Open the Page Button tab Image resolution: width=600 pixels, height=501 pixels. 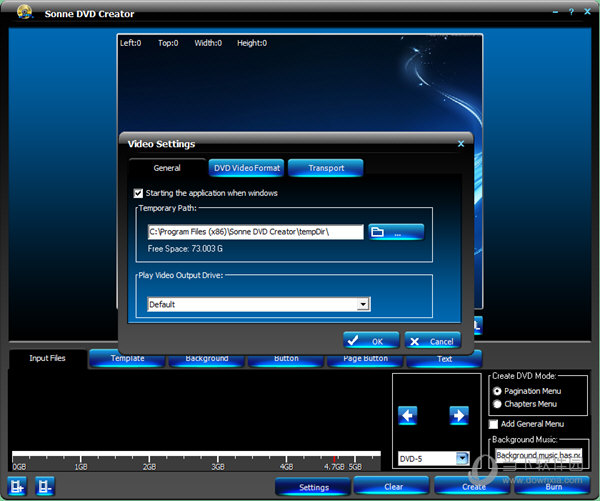click(x=365, y=359)
